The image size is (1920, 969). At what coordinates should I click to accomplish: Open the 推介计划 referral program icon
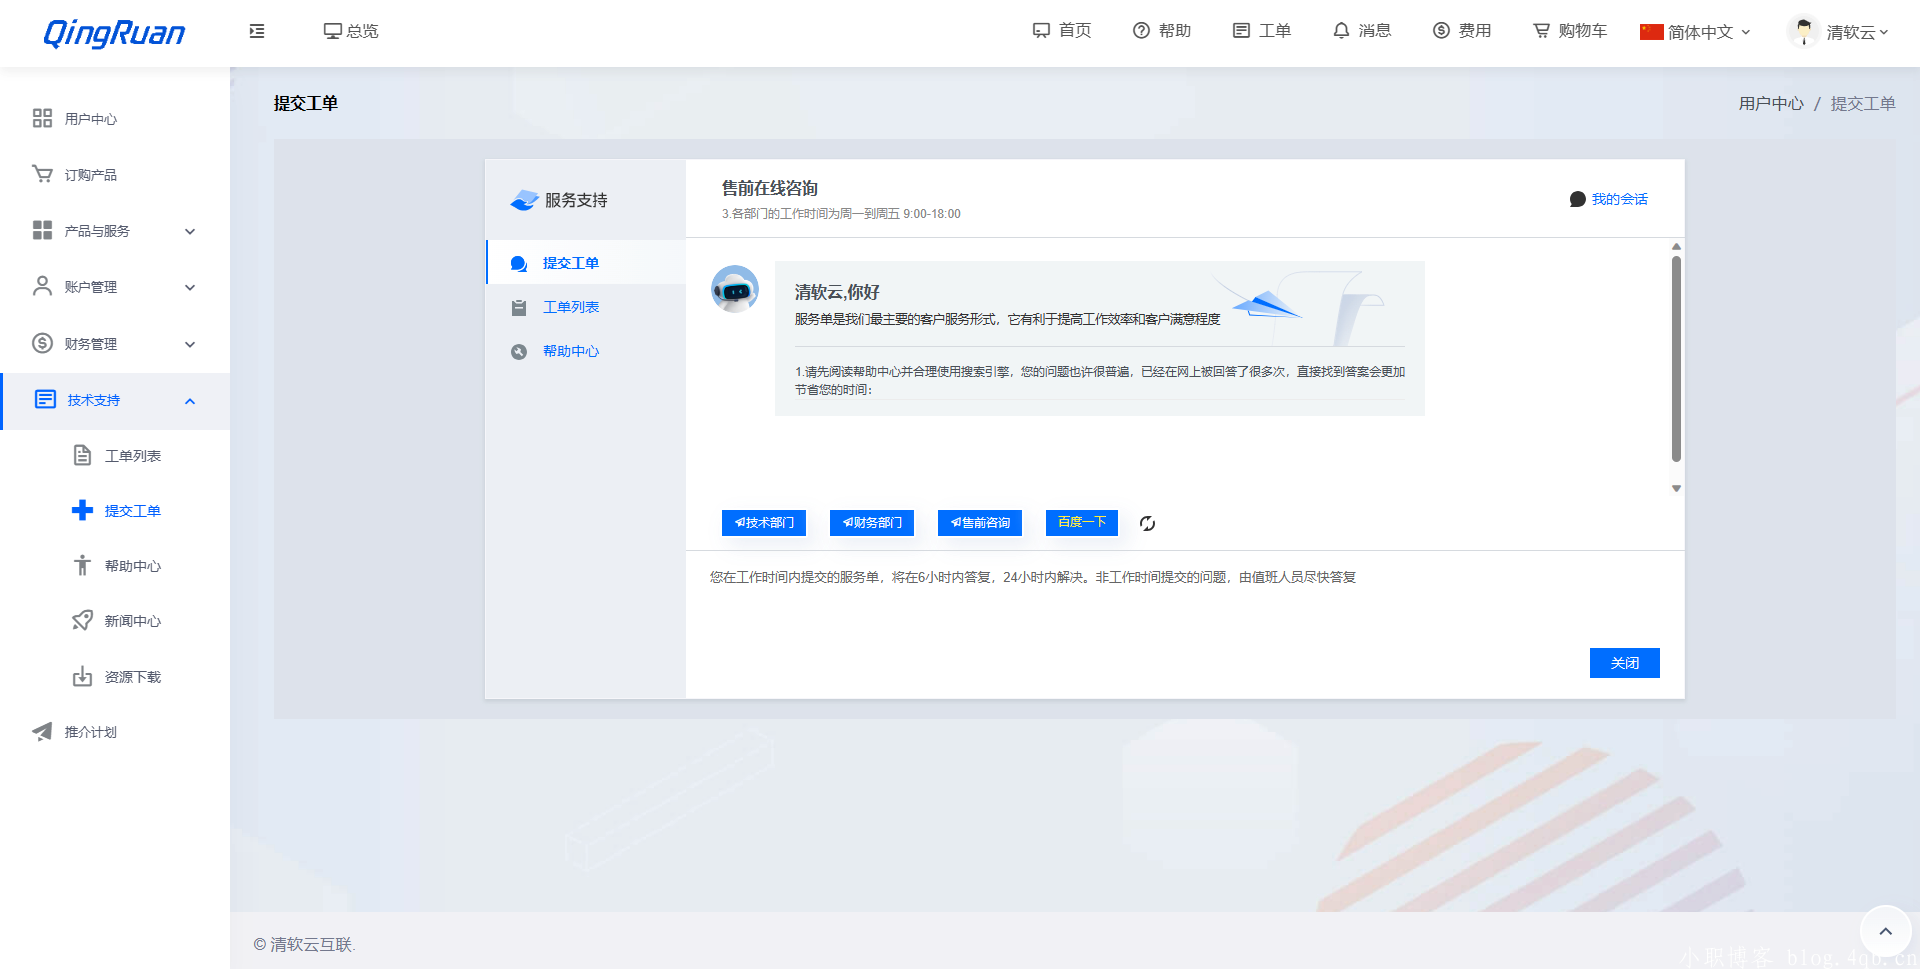click(41, 731)
